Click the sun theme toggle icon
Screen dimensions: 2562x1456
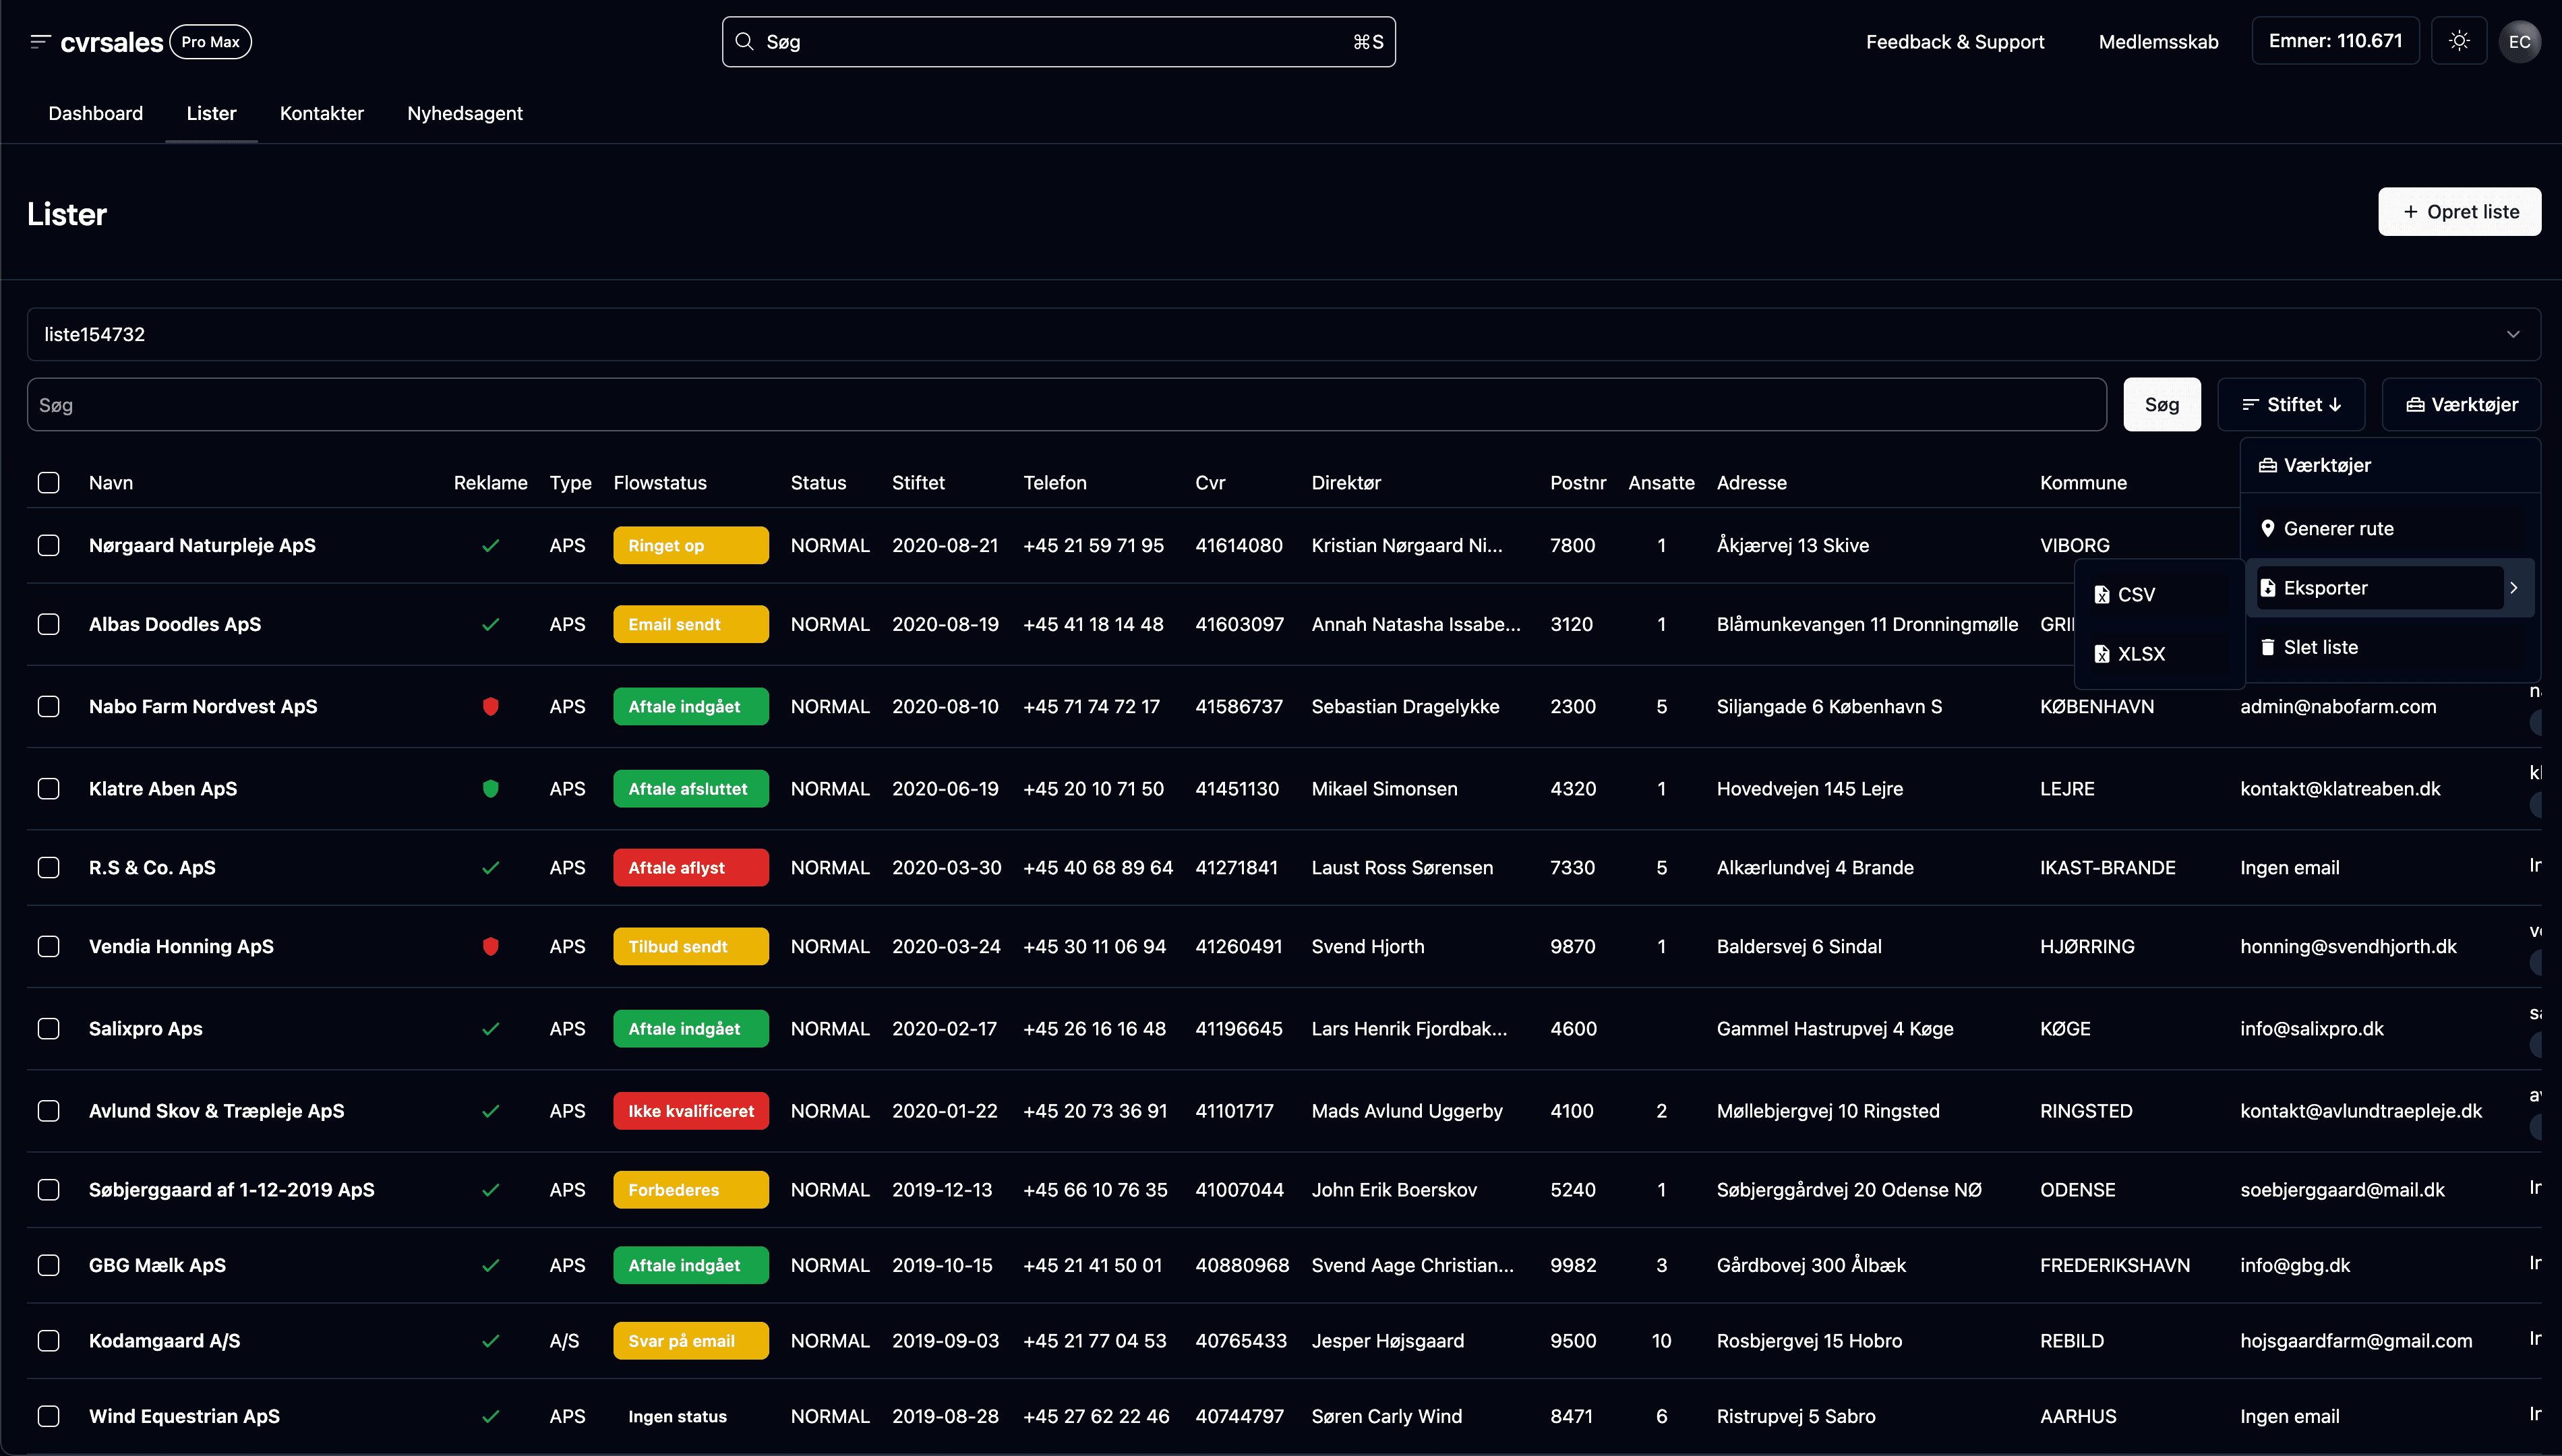(2459, 41)
